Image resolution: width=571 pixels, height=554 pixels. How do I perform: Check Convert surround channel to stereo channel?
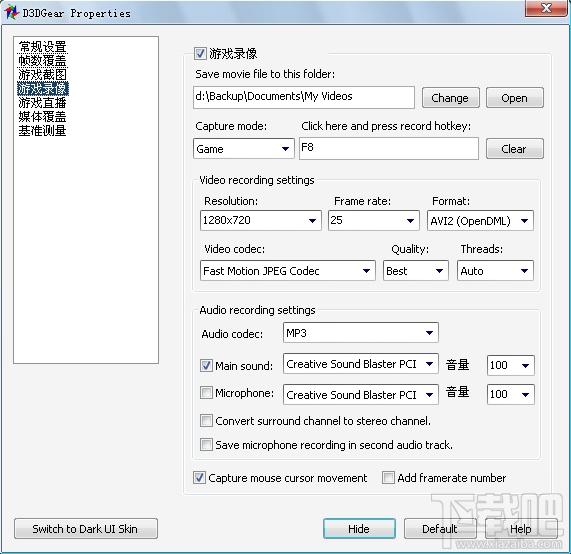[206, 421]
